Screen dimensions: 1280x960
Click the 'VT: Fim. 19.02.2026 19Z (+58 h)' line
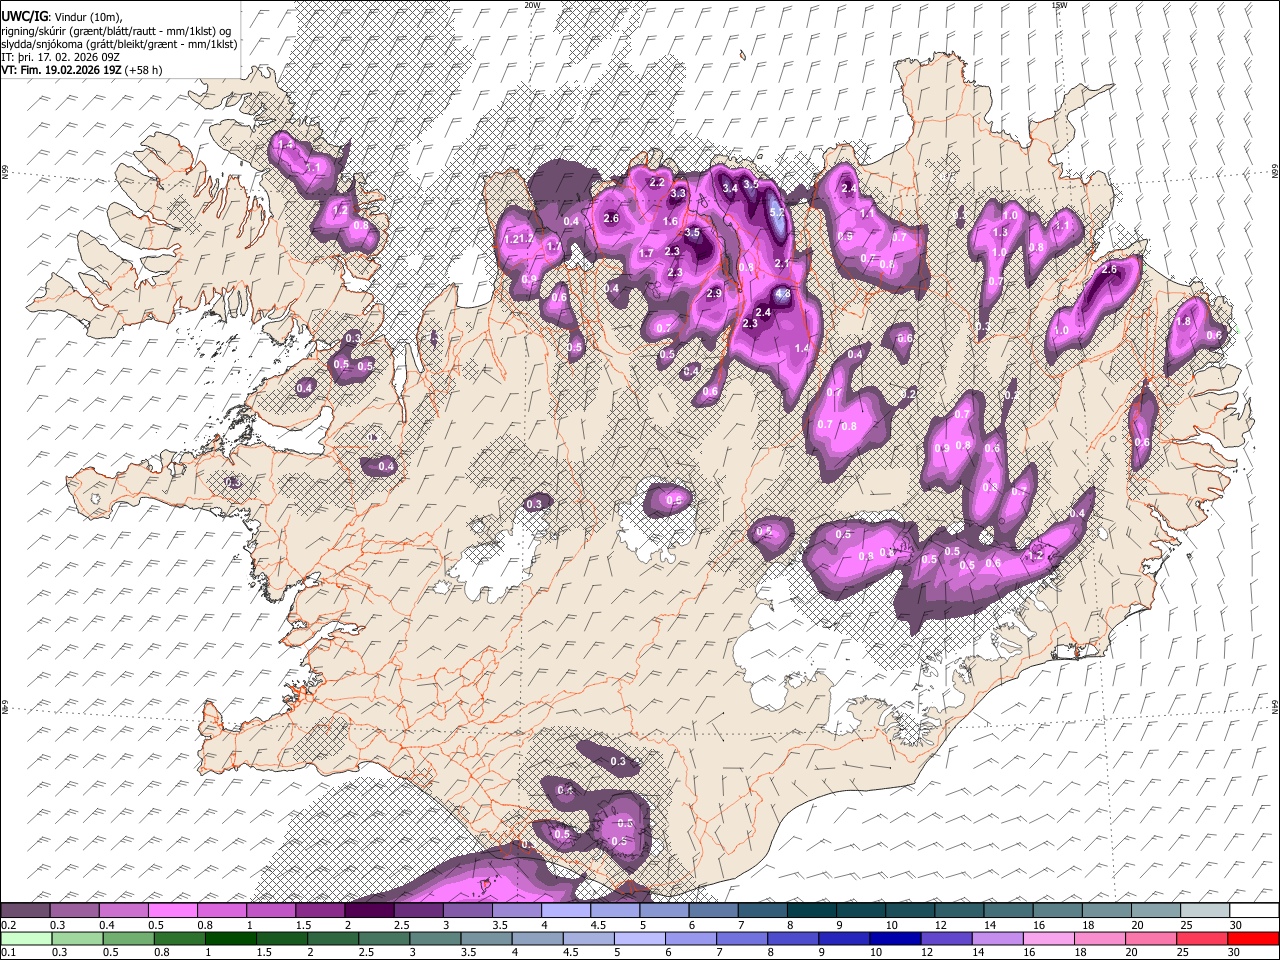[x=82, y=70]
